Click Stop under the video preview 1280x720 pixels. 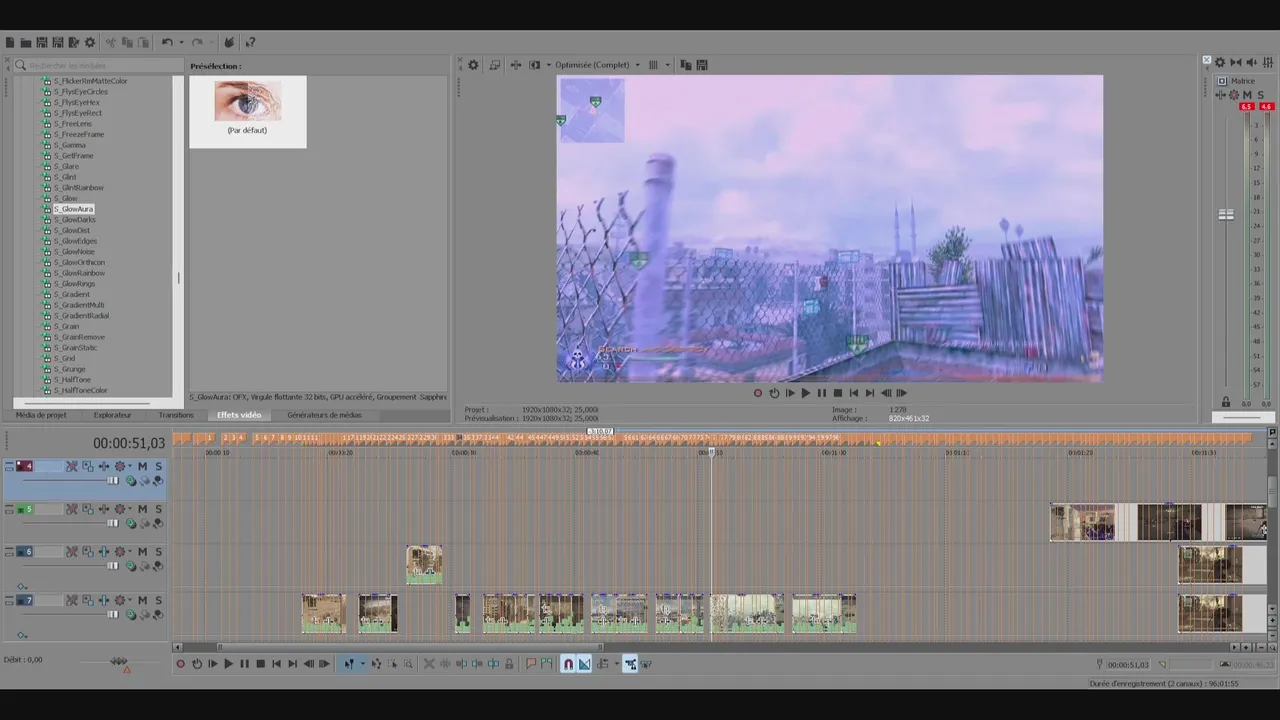[x=838, y=393]
